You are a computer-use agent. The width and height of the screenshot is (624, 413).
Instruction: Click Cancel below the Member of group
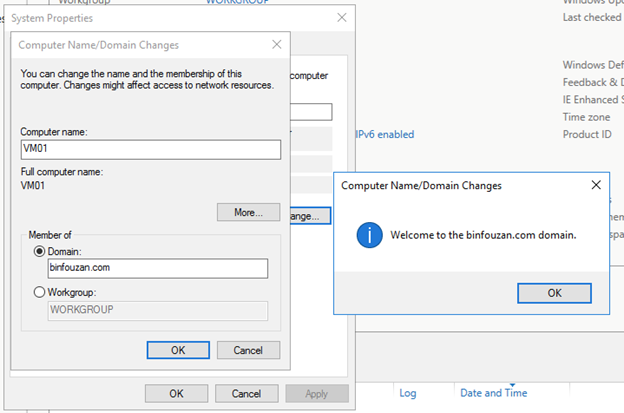click(247, 350)
